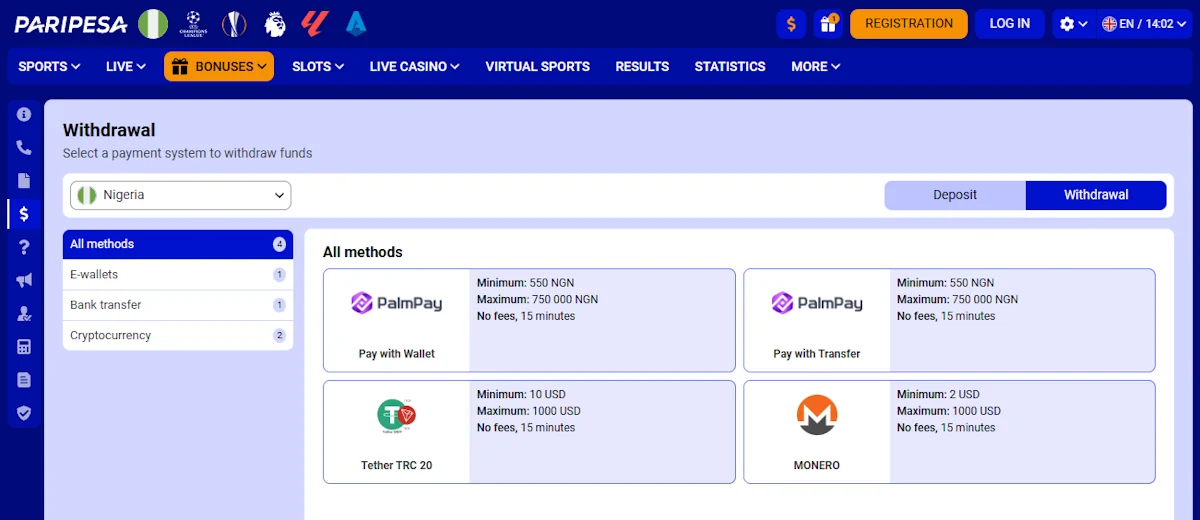Click PalmPay logo for Pay with Transfer
This screenshot has width=1200, height=520.
(x=817, y=303)
